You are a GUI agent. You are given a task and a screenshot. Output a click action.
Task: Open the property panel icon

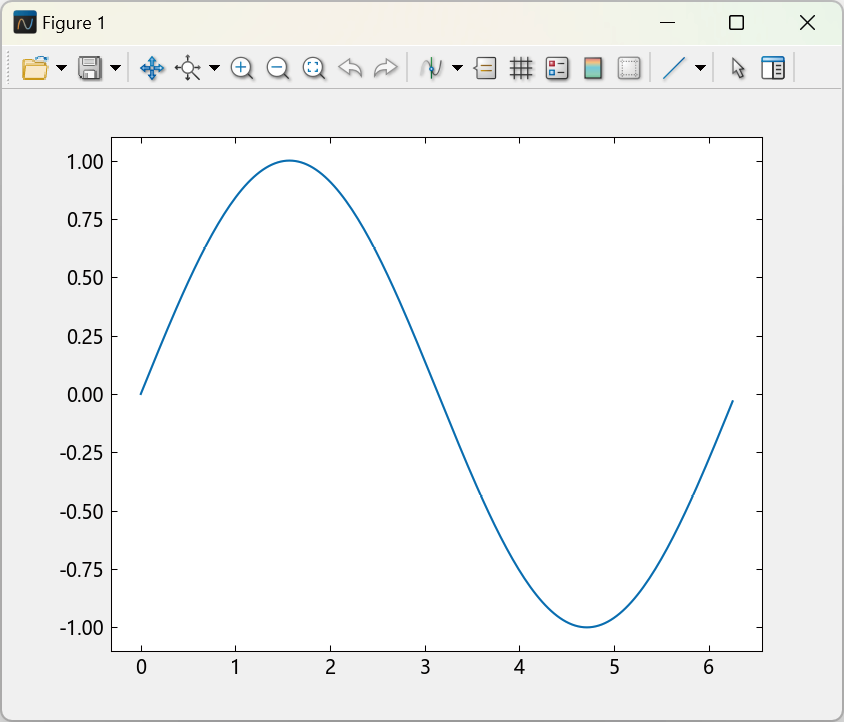773,68
